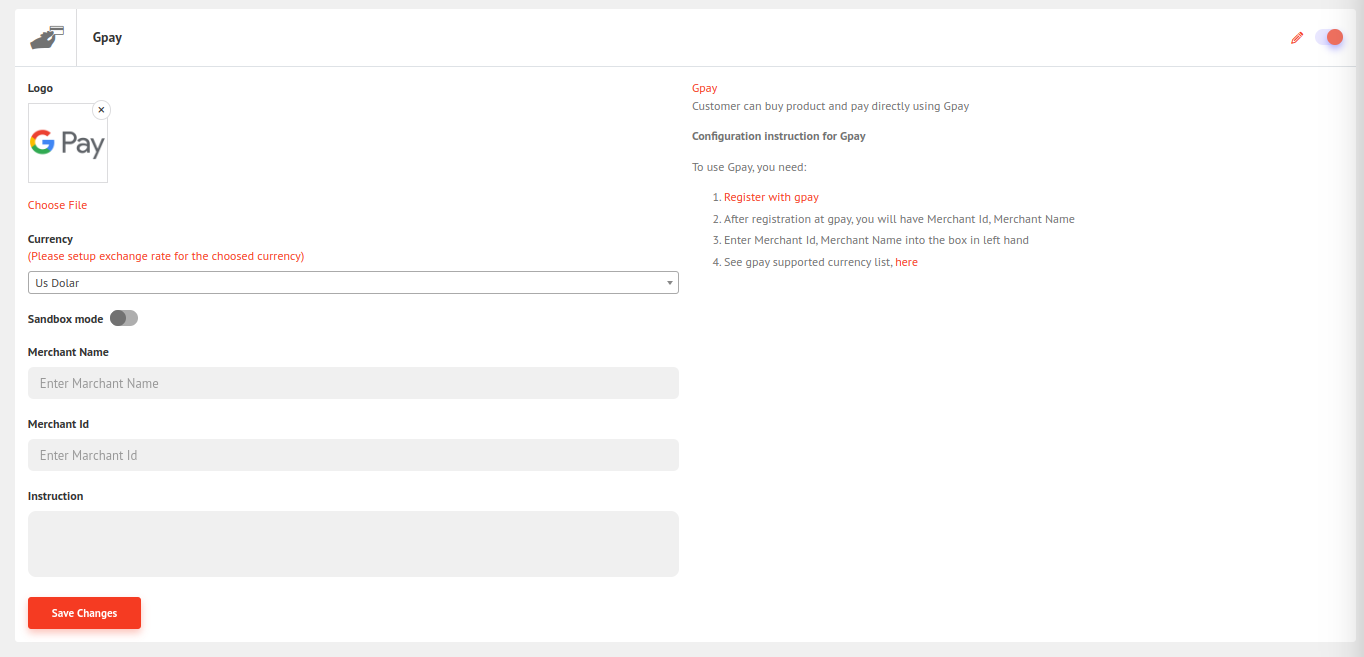Click the Configuration instruction for Gpay heading
This screenshot has height=657, width=1364.
pyautogui.click(x=779, y=136)
